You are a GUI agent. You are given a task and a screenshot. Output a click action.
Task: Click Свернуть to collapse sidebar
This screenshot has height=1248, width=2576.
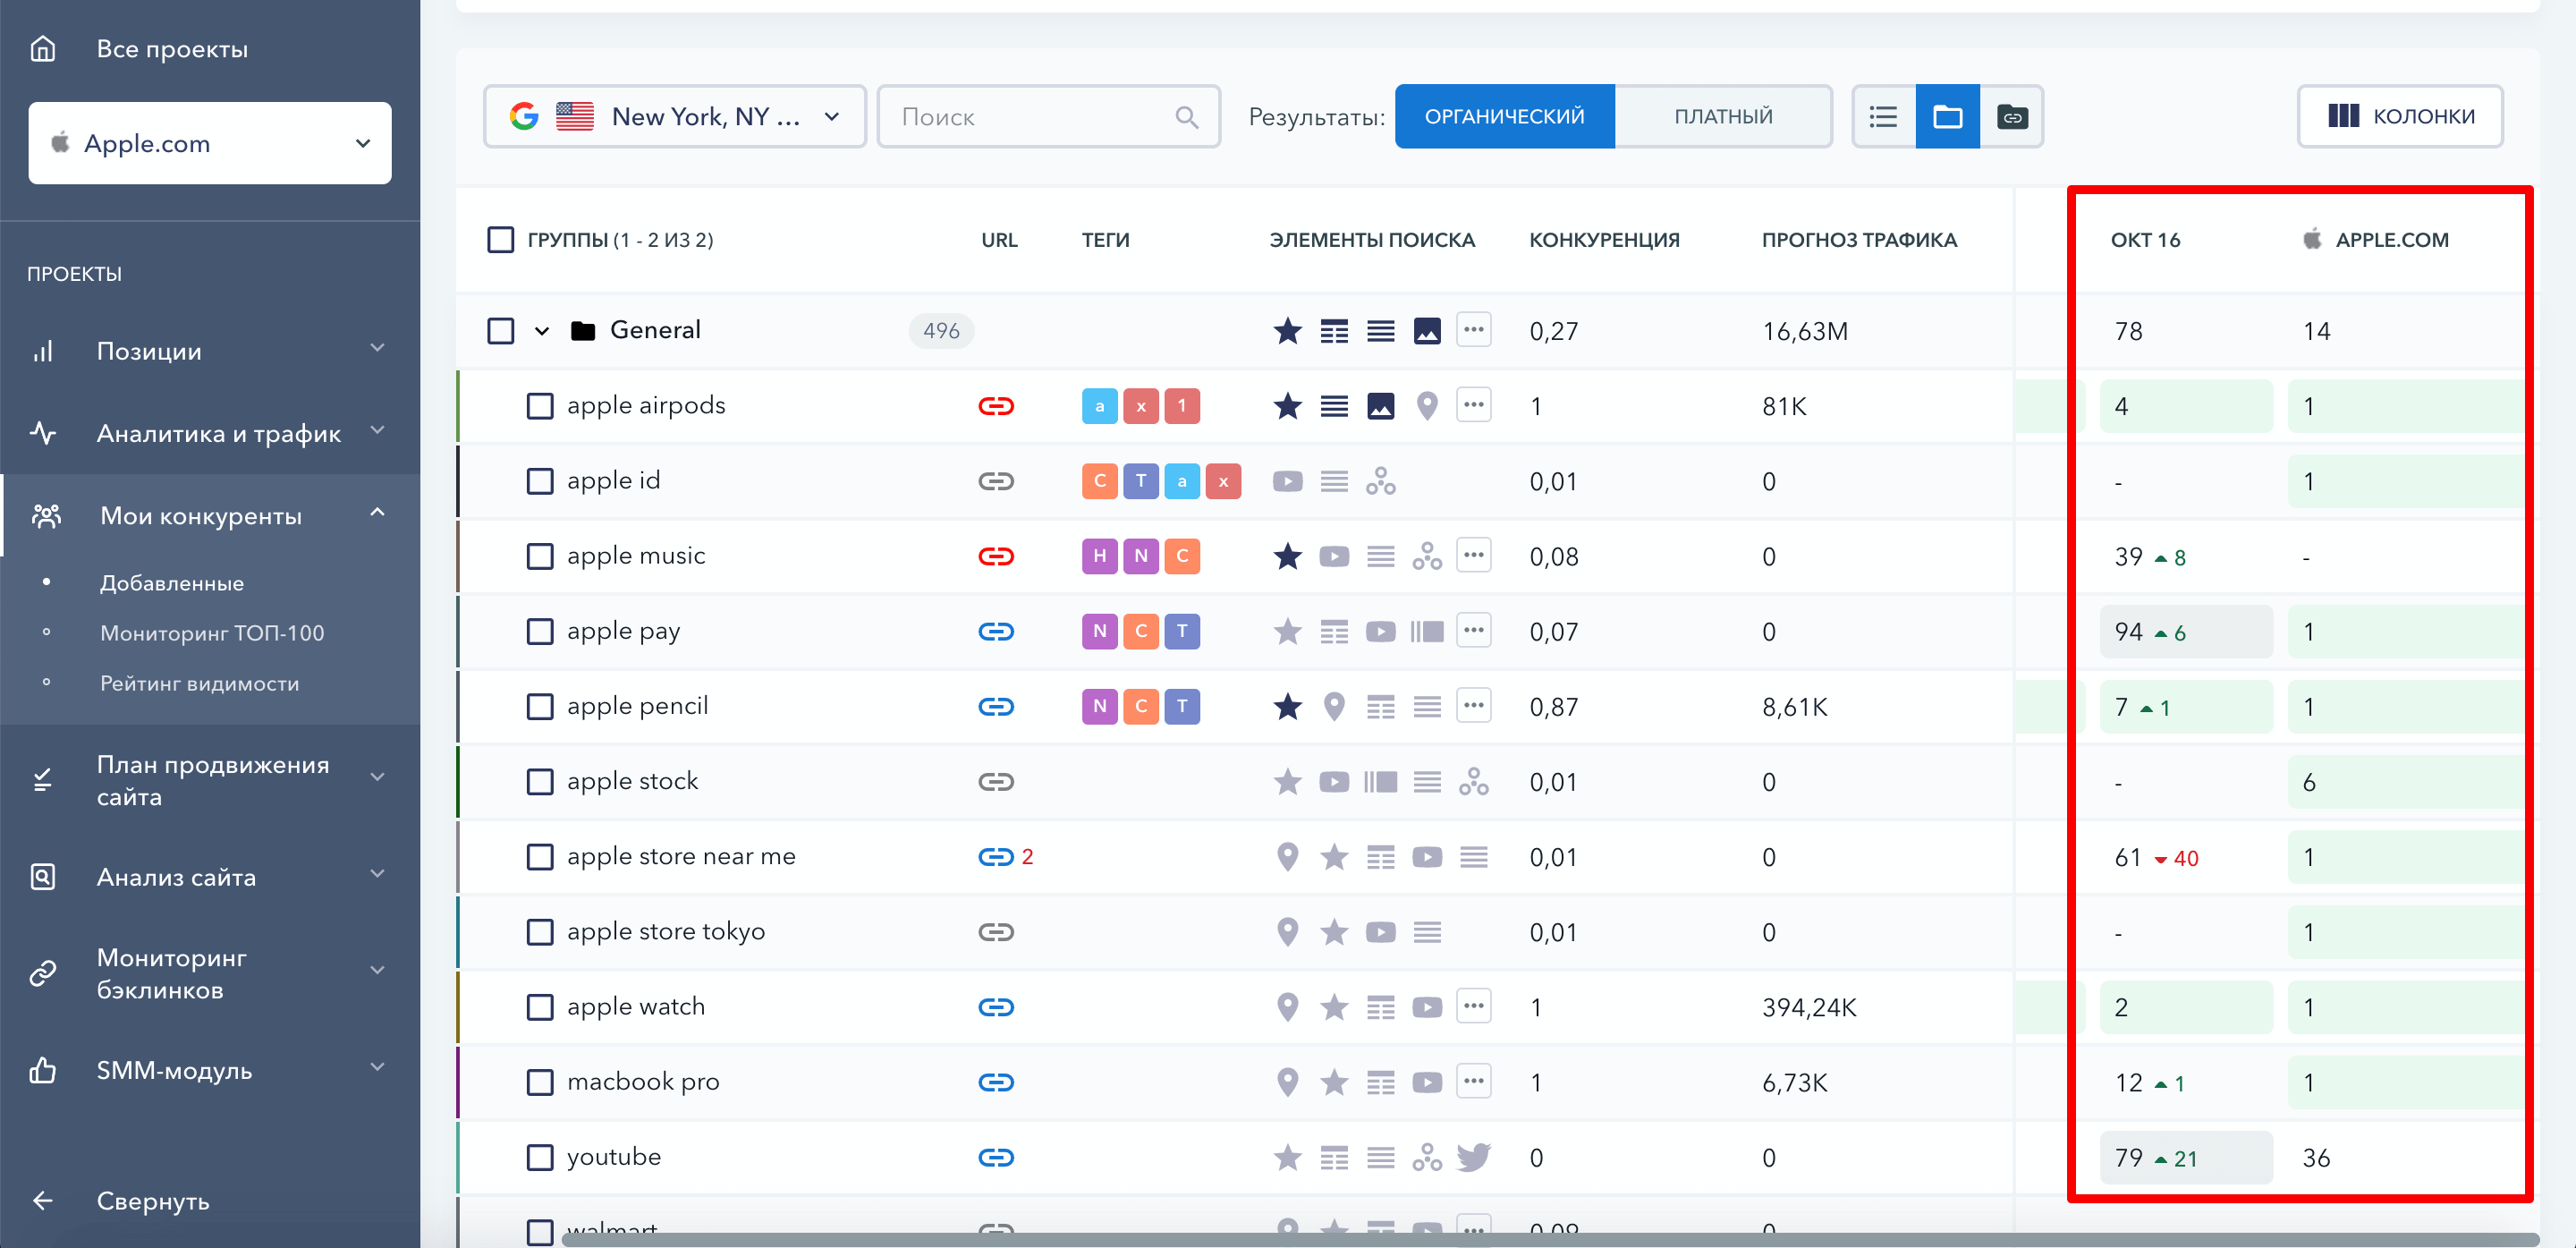coord(152,1201)
